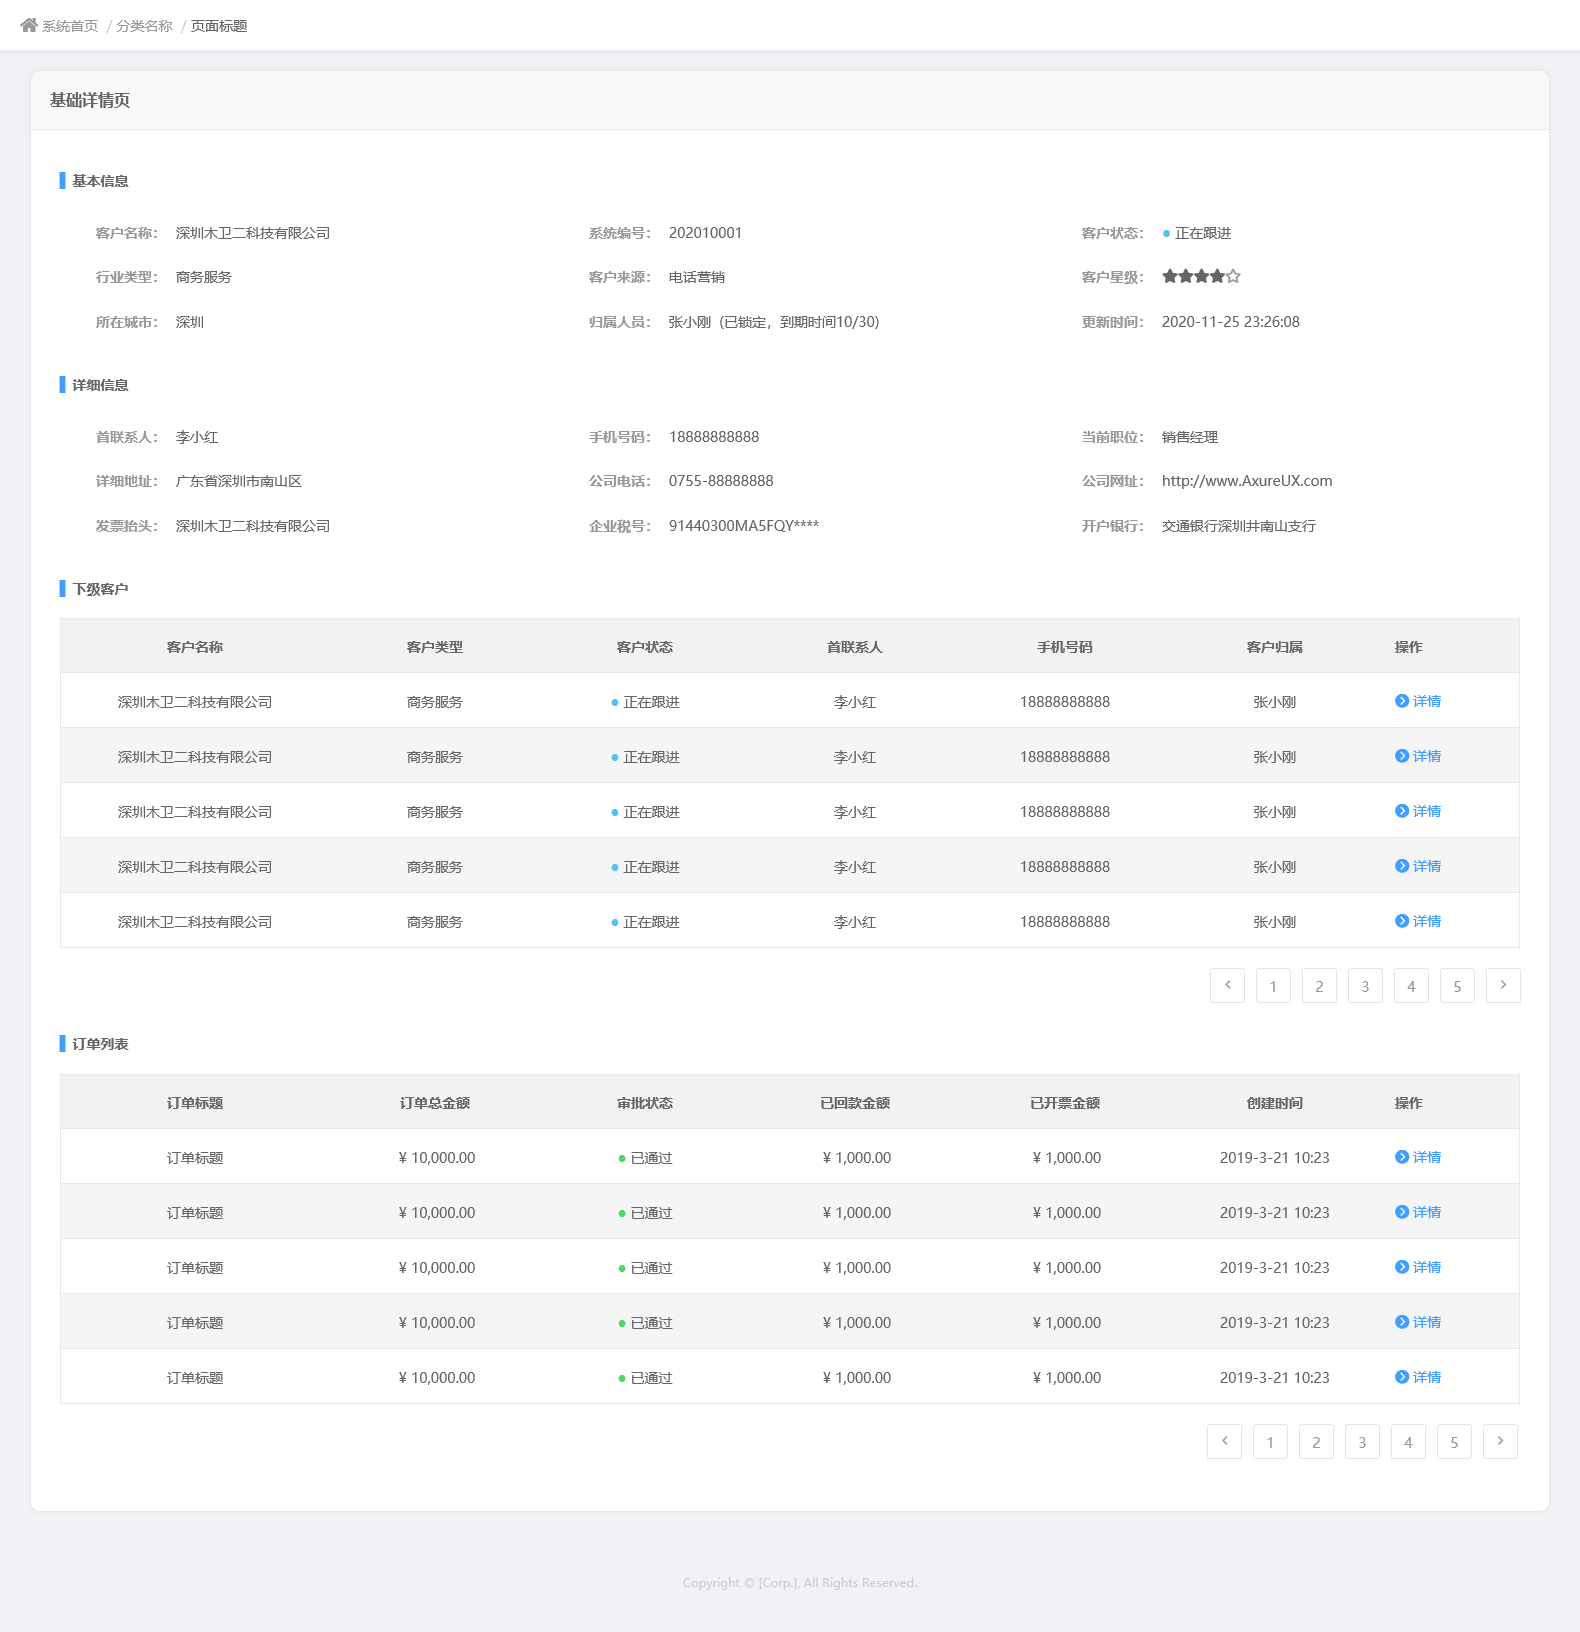The height and width of the screenshot is (1632, 1580).
Task: Click system number value 202010001
Action: (x=705, y=233)
